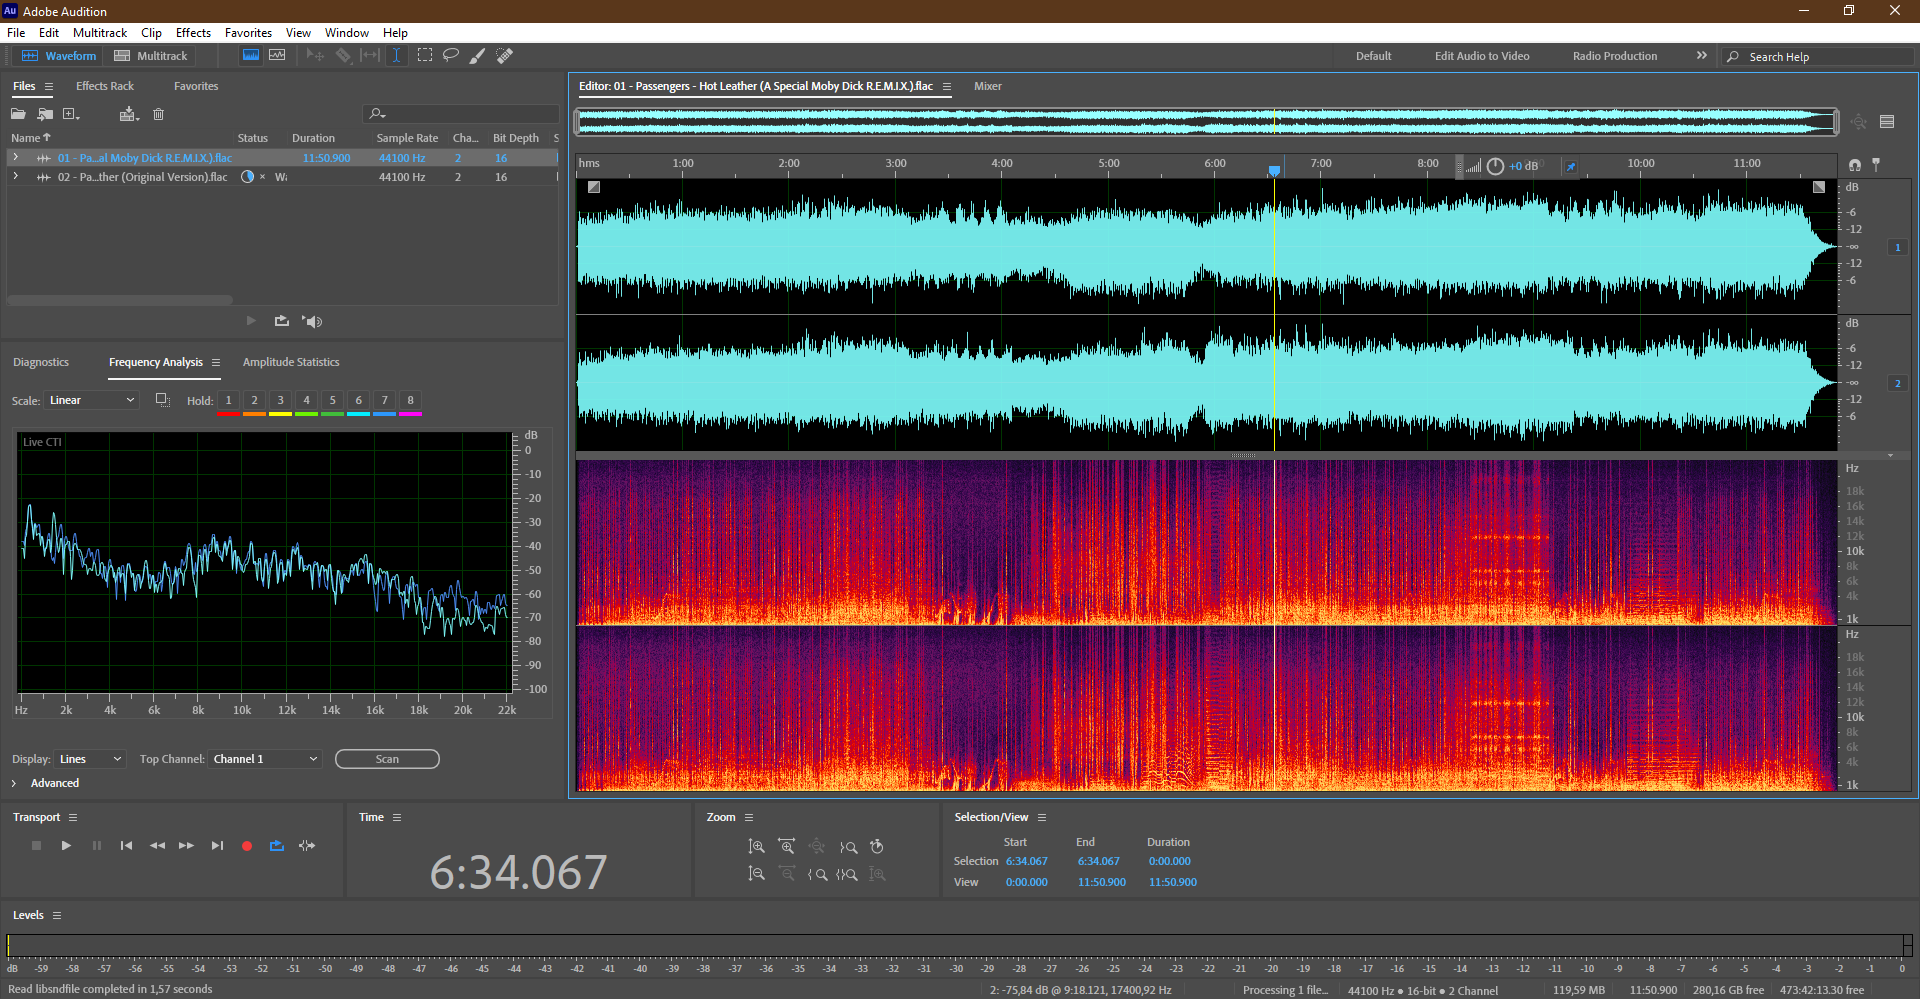
Task: Toggle Skip Selection in Transport
Action: [x=307, y=846]
